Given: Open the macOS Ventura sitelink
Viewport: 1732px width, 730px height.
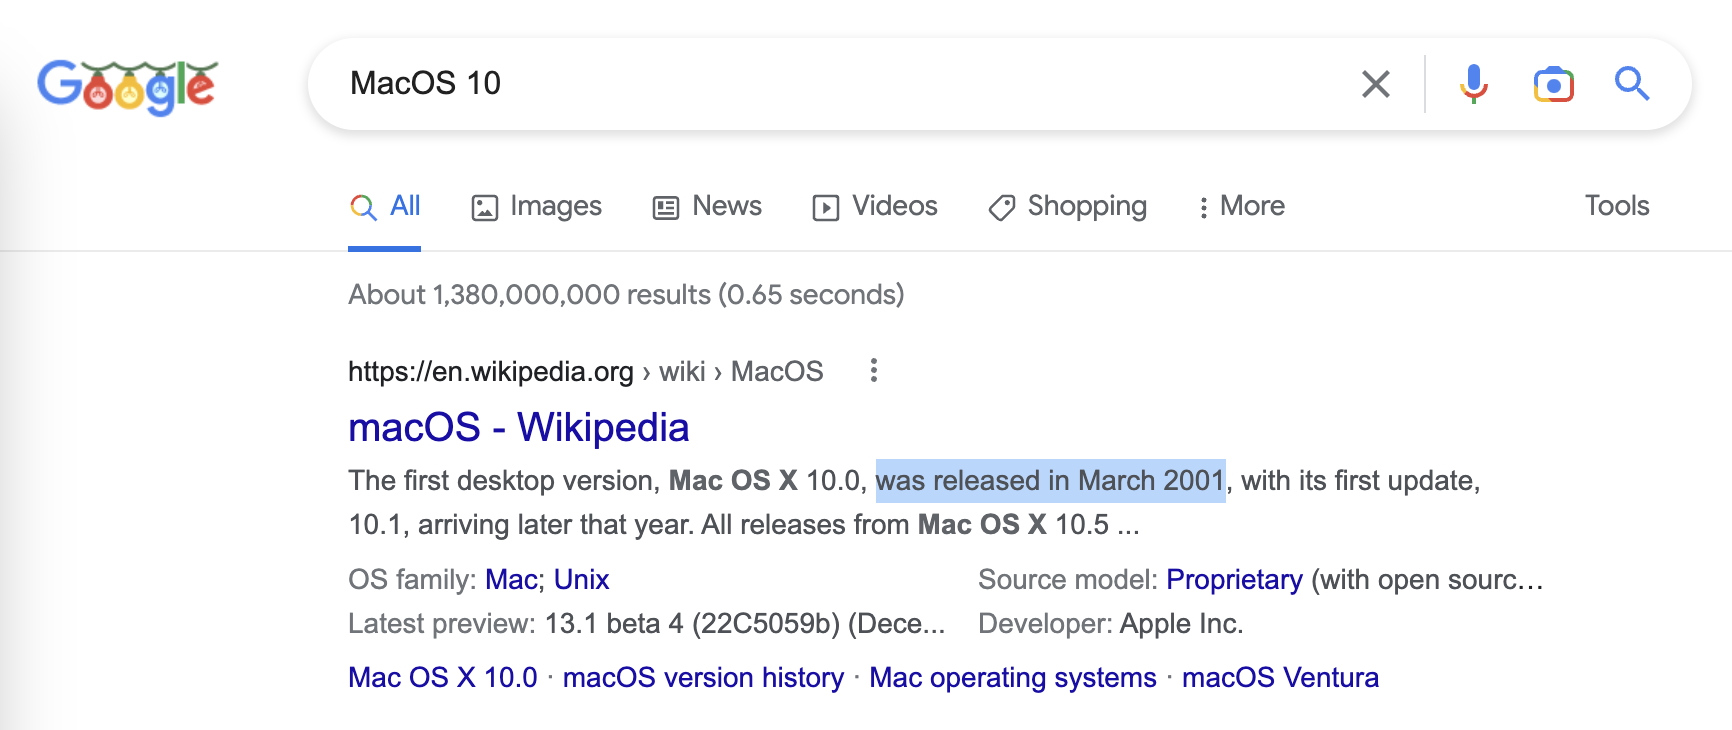Looking at the screenshot, I should click(x=1280, y=678).
